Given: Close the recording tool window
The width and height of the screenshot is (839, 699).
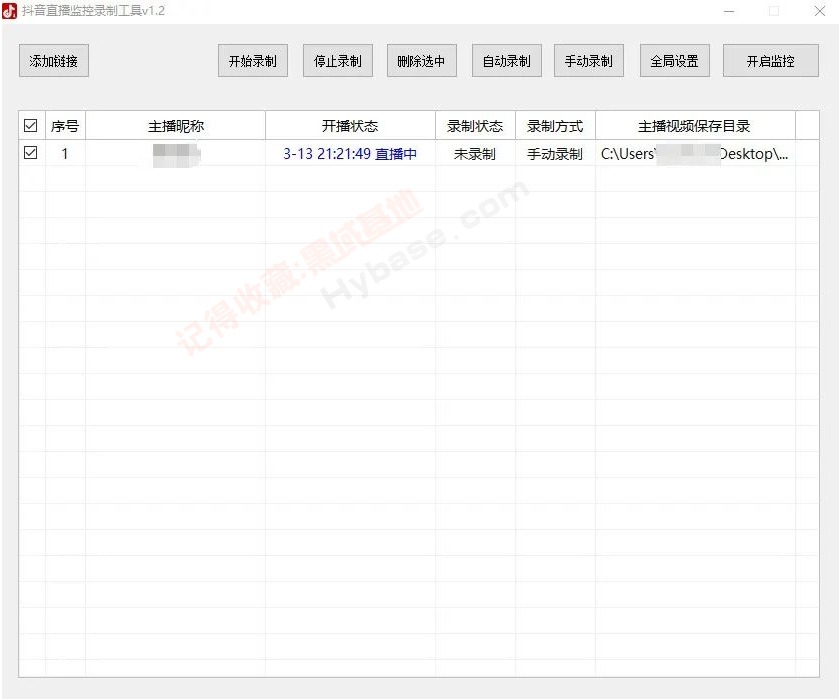Looking at the screenshot, I should pyautogui.click(x=820, y=11).
